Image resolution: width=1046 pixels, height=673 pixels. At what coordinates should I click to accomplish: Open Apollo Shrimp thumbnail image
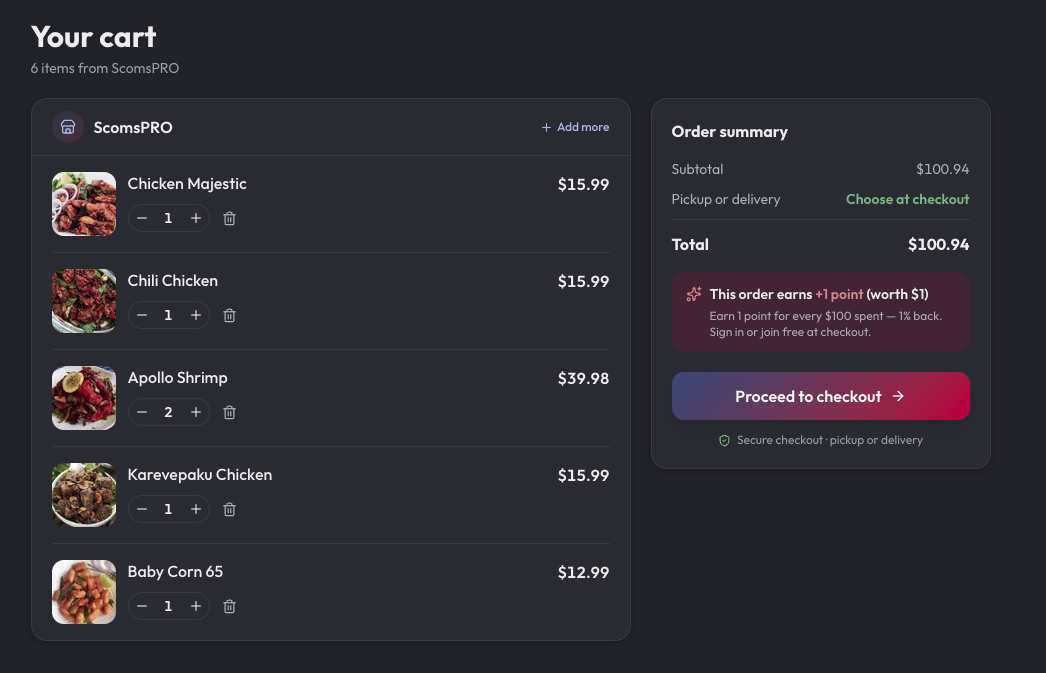84,398
